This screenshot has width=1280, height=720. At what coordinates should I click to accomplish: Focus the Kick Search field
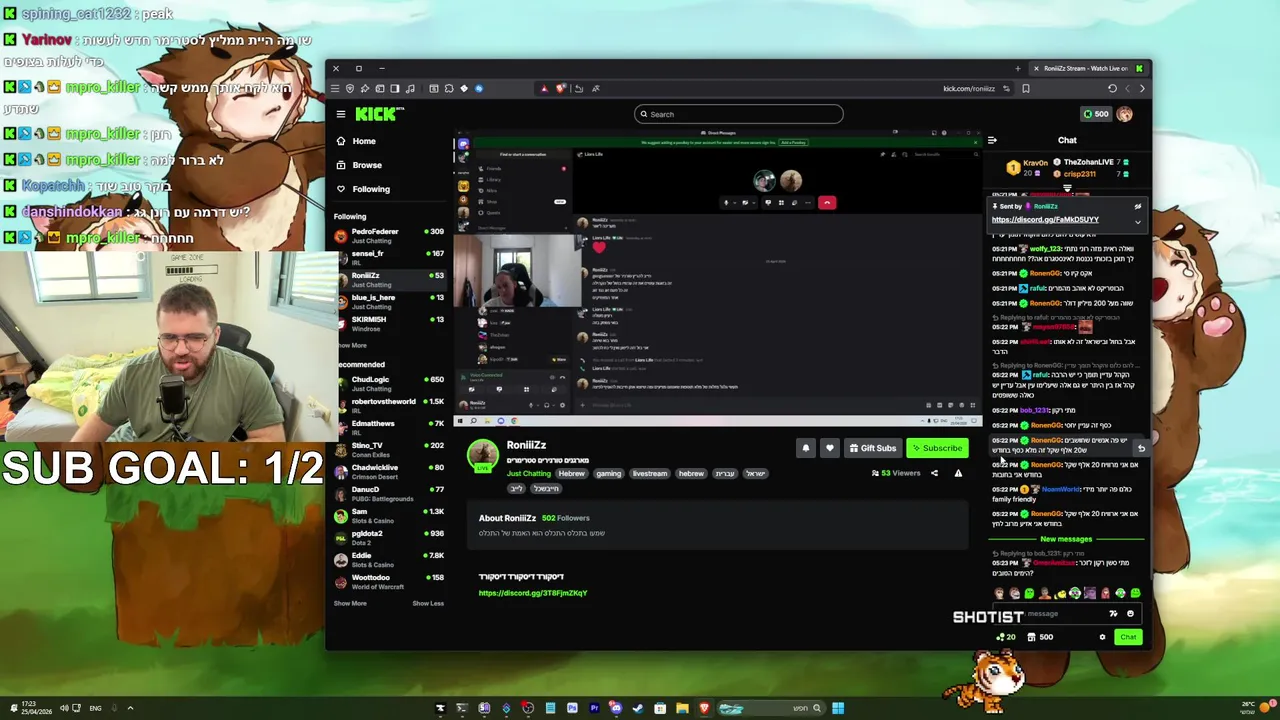pos(739,114)
